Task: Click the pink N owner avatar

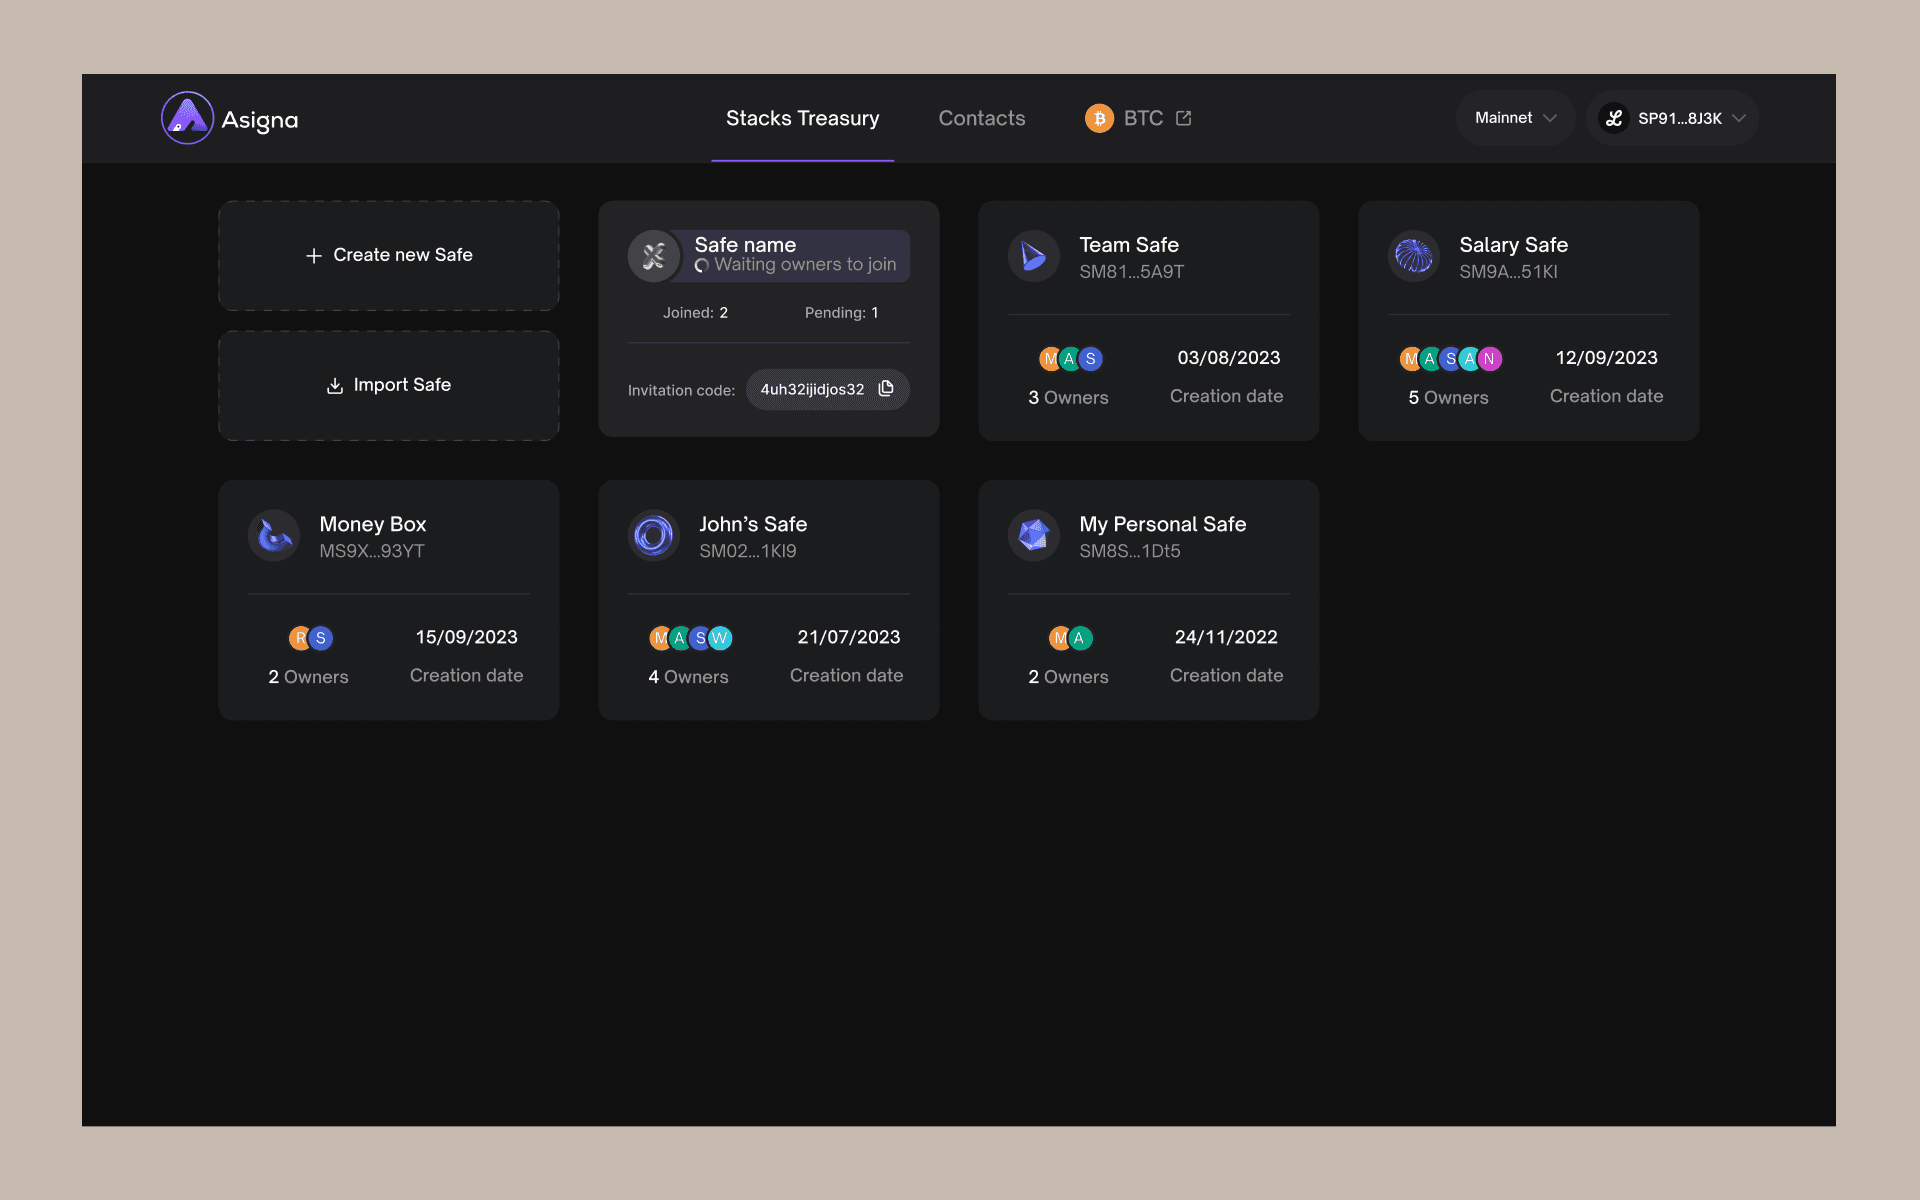Action: click(1490, 359)
